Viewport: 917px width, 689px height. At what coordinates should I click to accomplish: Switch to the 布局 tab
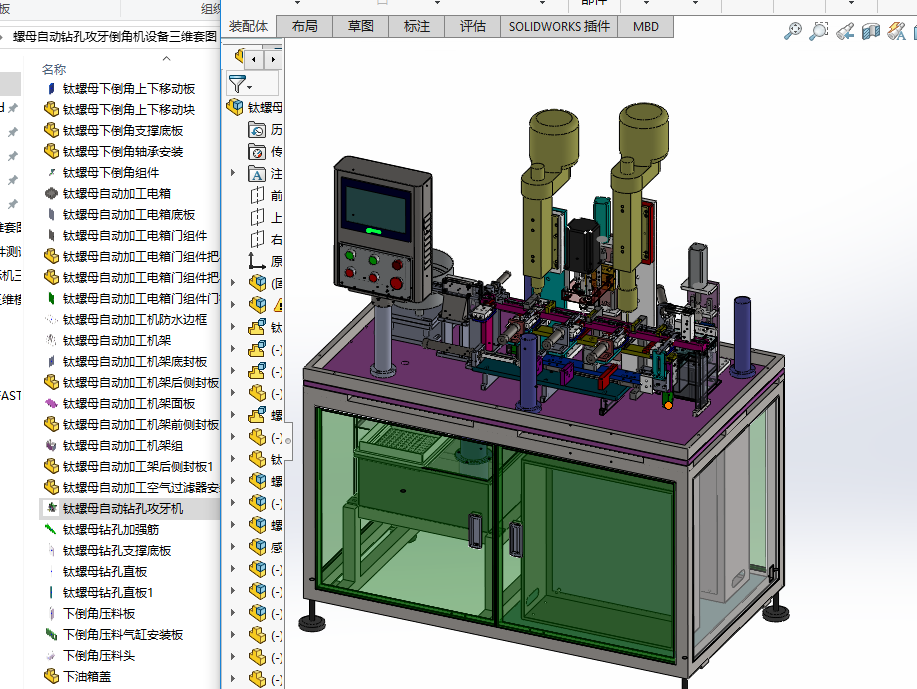pyautogui.click(x=304, y=26)
